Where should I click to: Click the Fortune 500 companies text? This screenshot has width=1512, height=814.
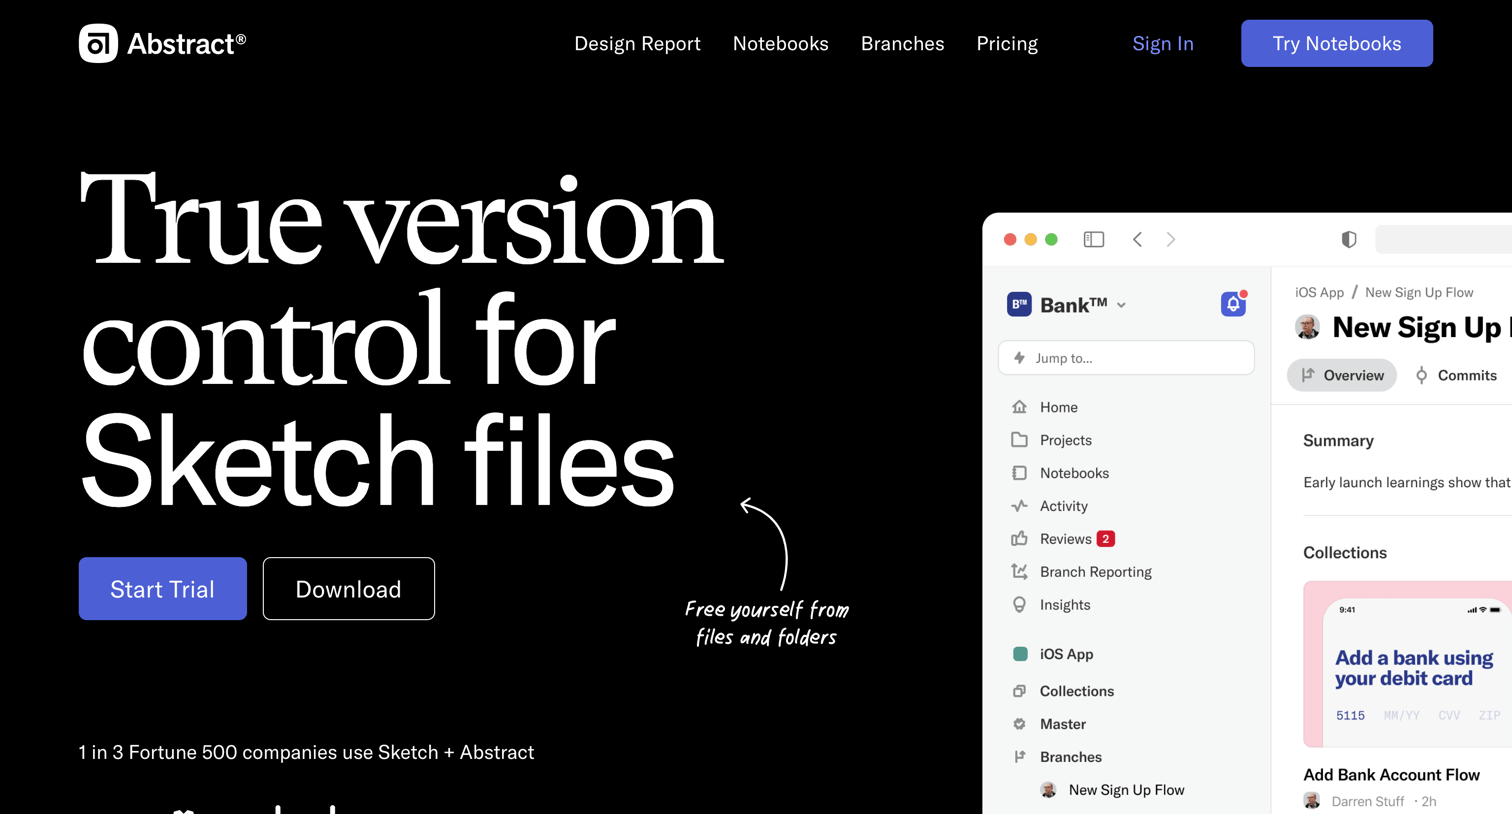click(306, 752)
